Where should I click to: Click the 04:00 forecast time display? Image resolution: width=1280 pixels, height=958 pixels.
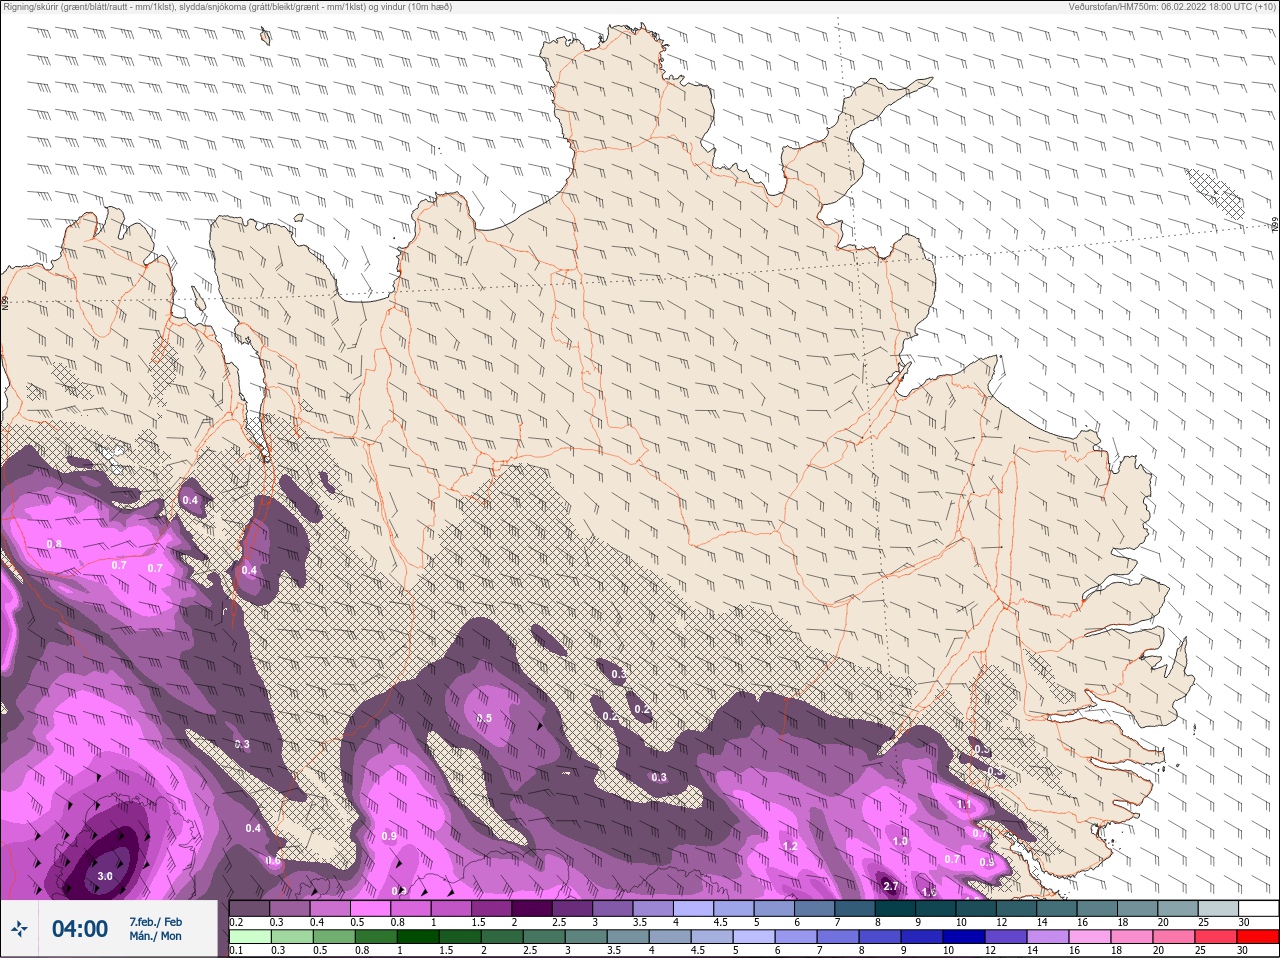click(80, 929)
